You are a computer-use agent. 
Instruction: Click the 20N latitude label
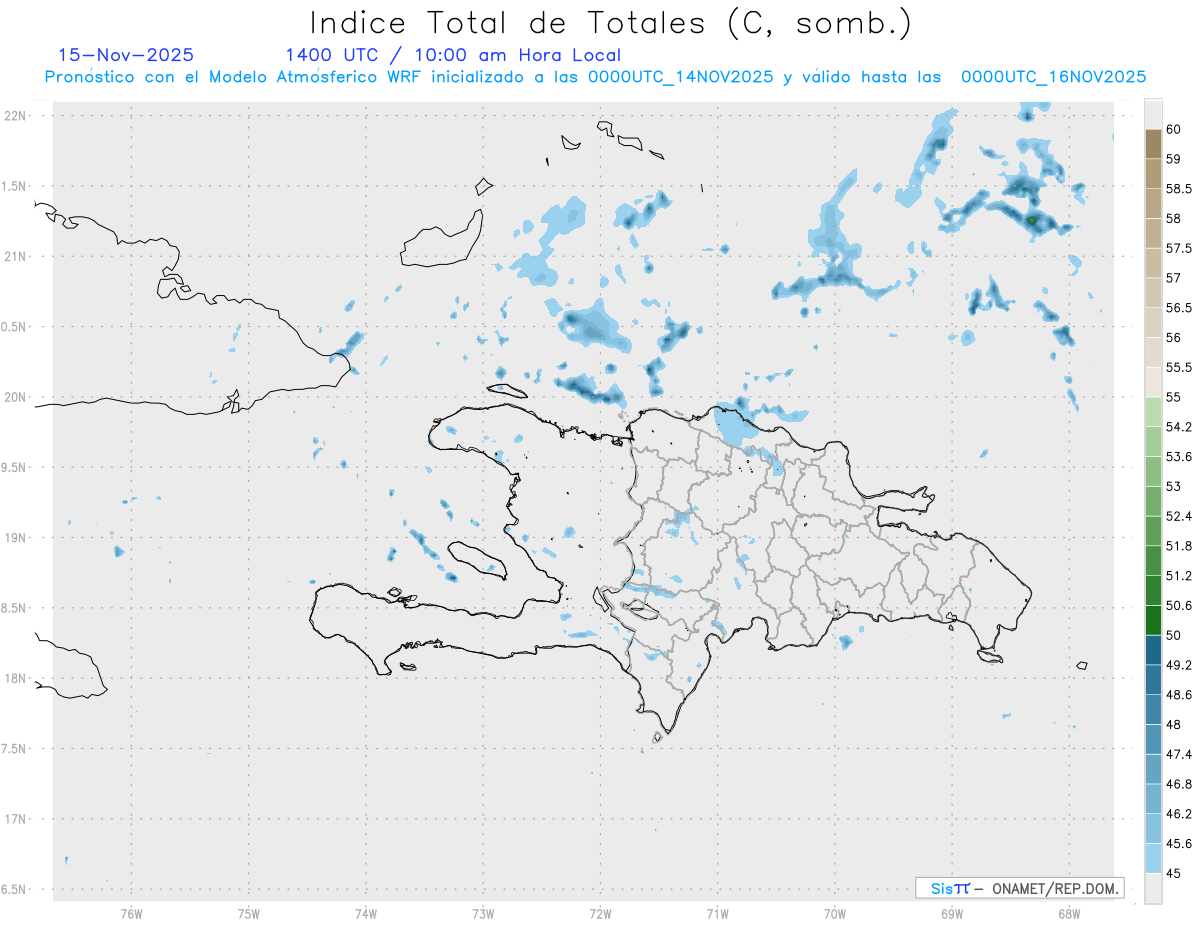14,397
